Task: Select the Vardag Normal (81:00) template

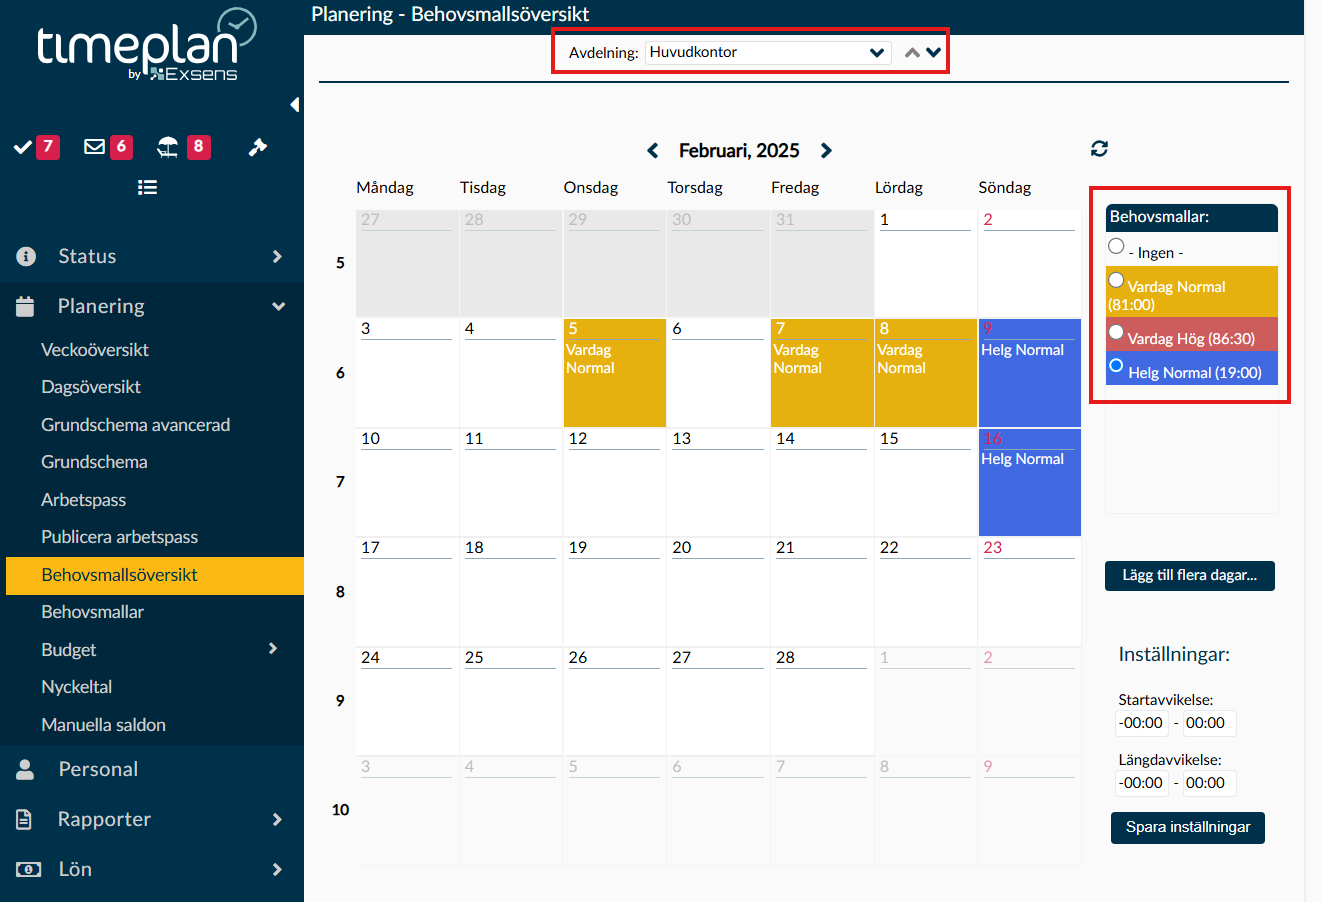Action: [1192, 292]
